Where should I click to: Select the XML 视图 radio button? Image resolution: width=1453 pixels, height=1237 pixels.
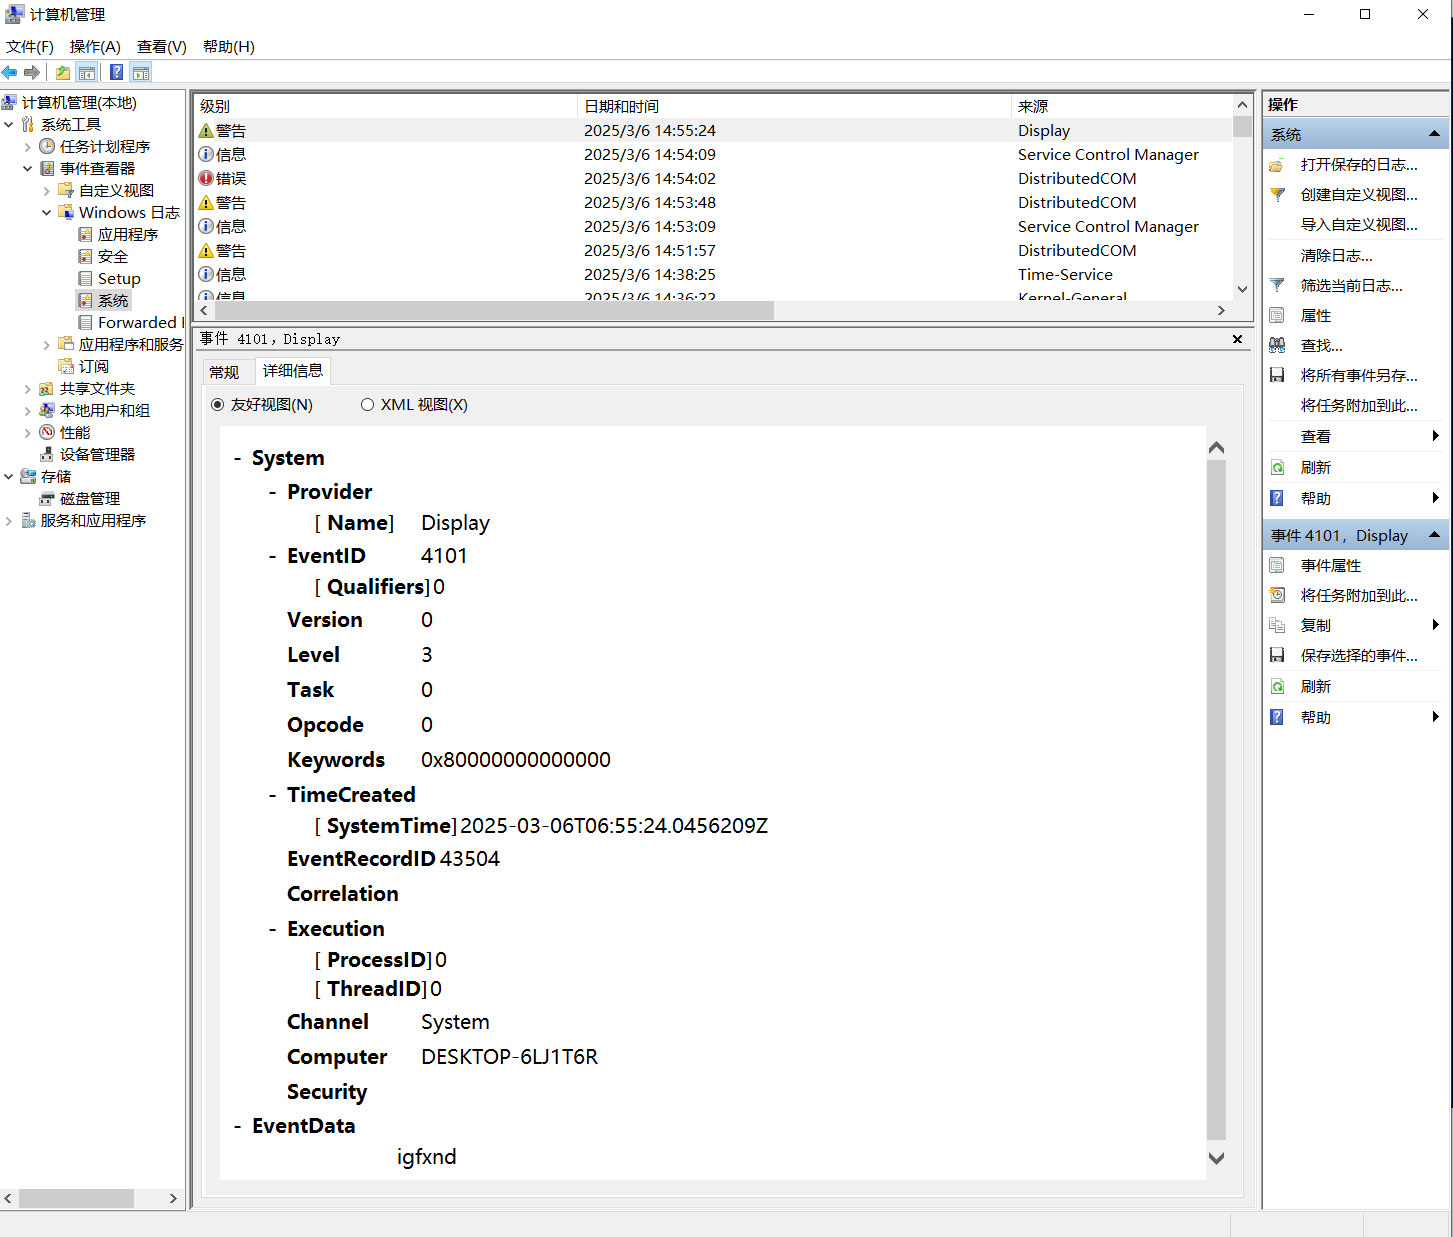[x=367, y=404]
